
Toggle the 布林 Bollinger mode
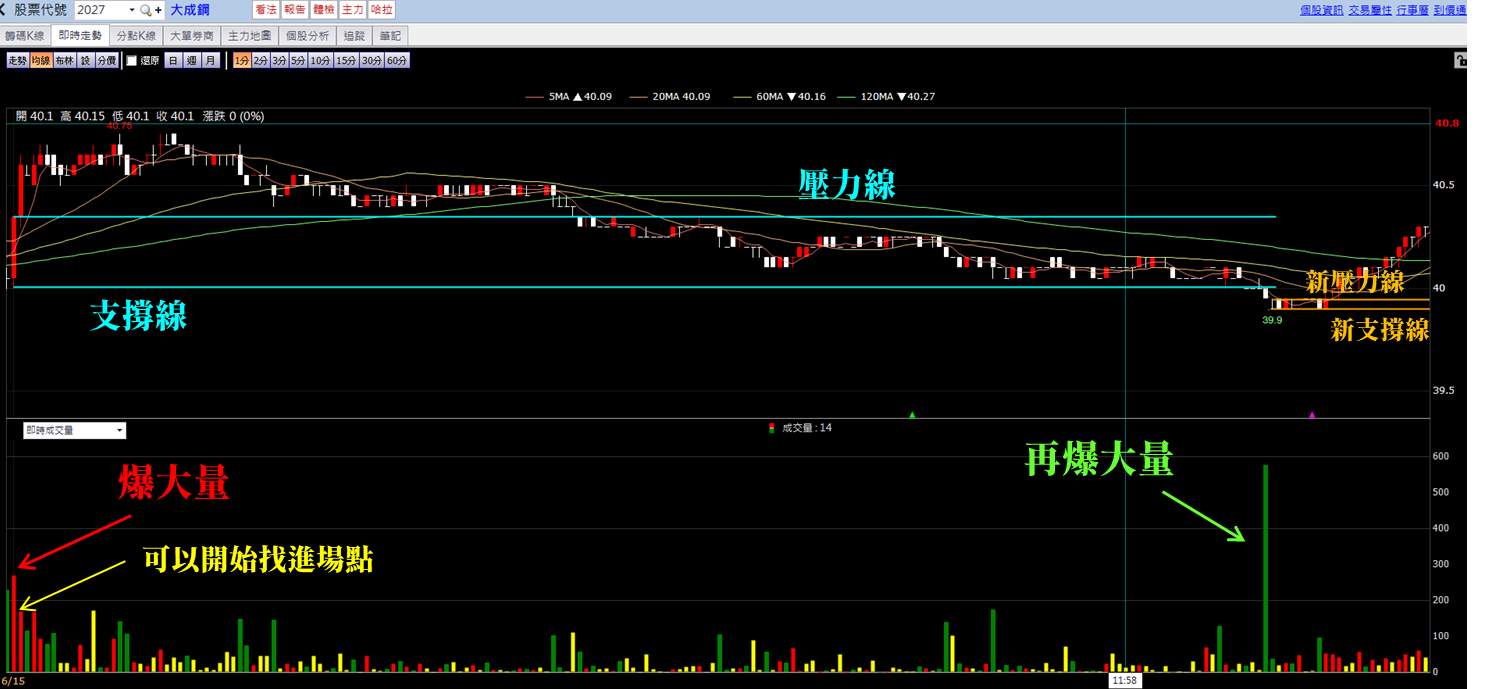(x=64, y=61)
